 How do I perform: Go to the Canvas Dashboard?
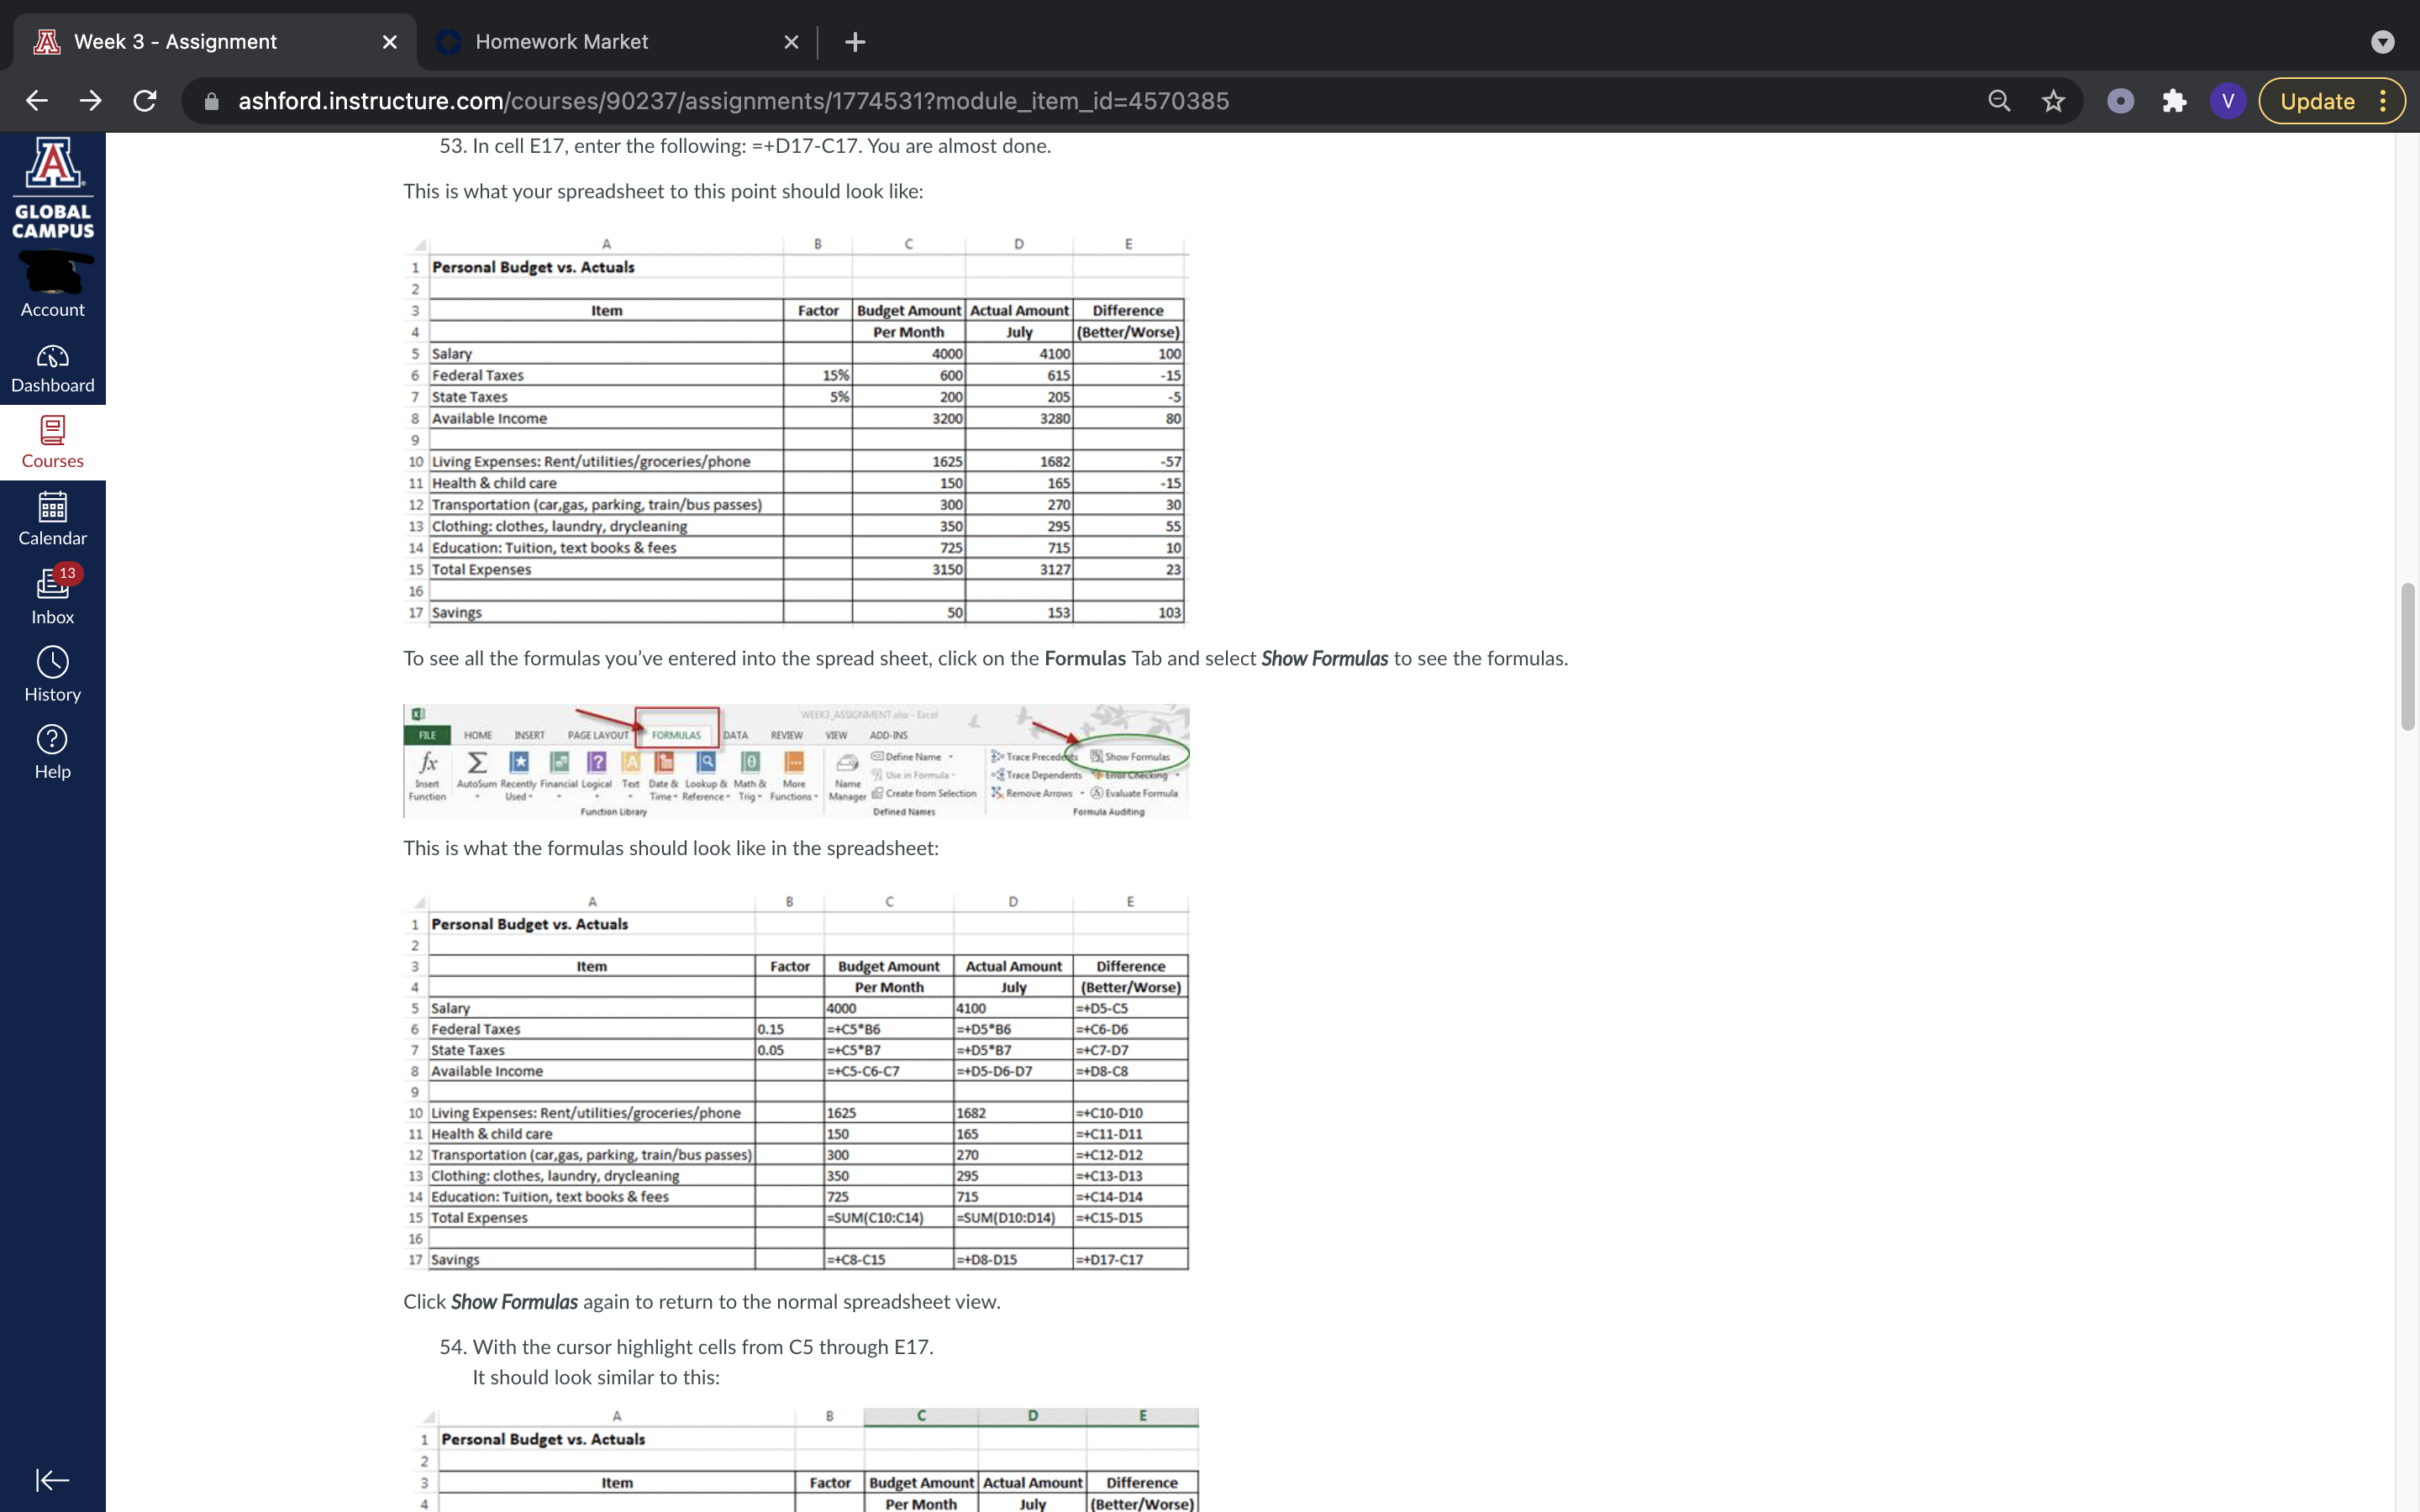coord(53,369)
